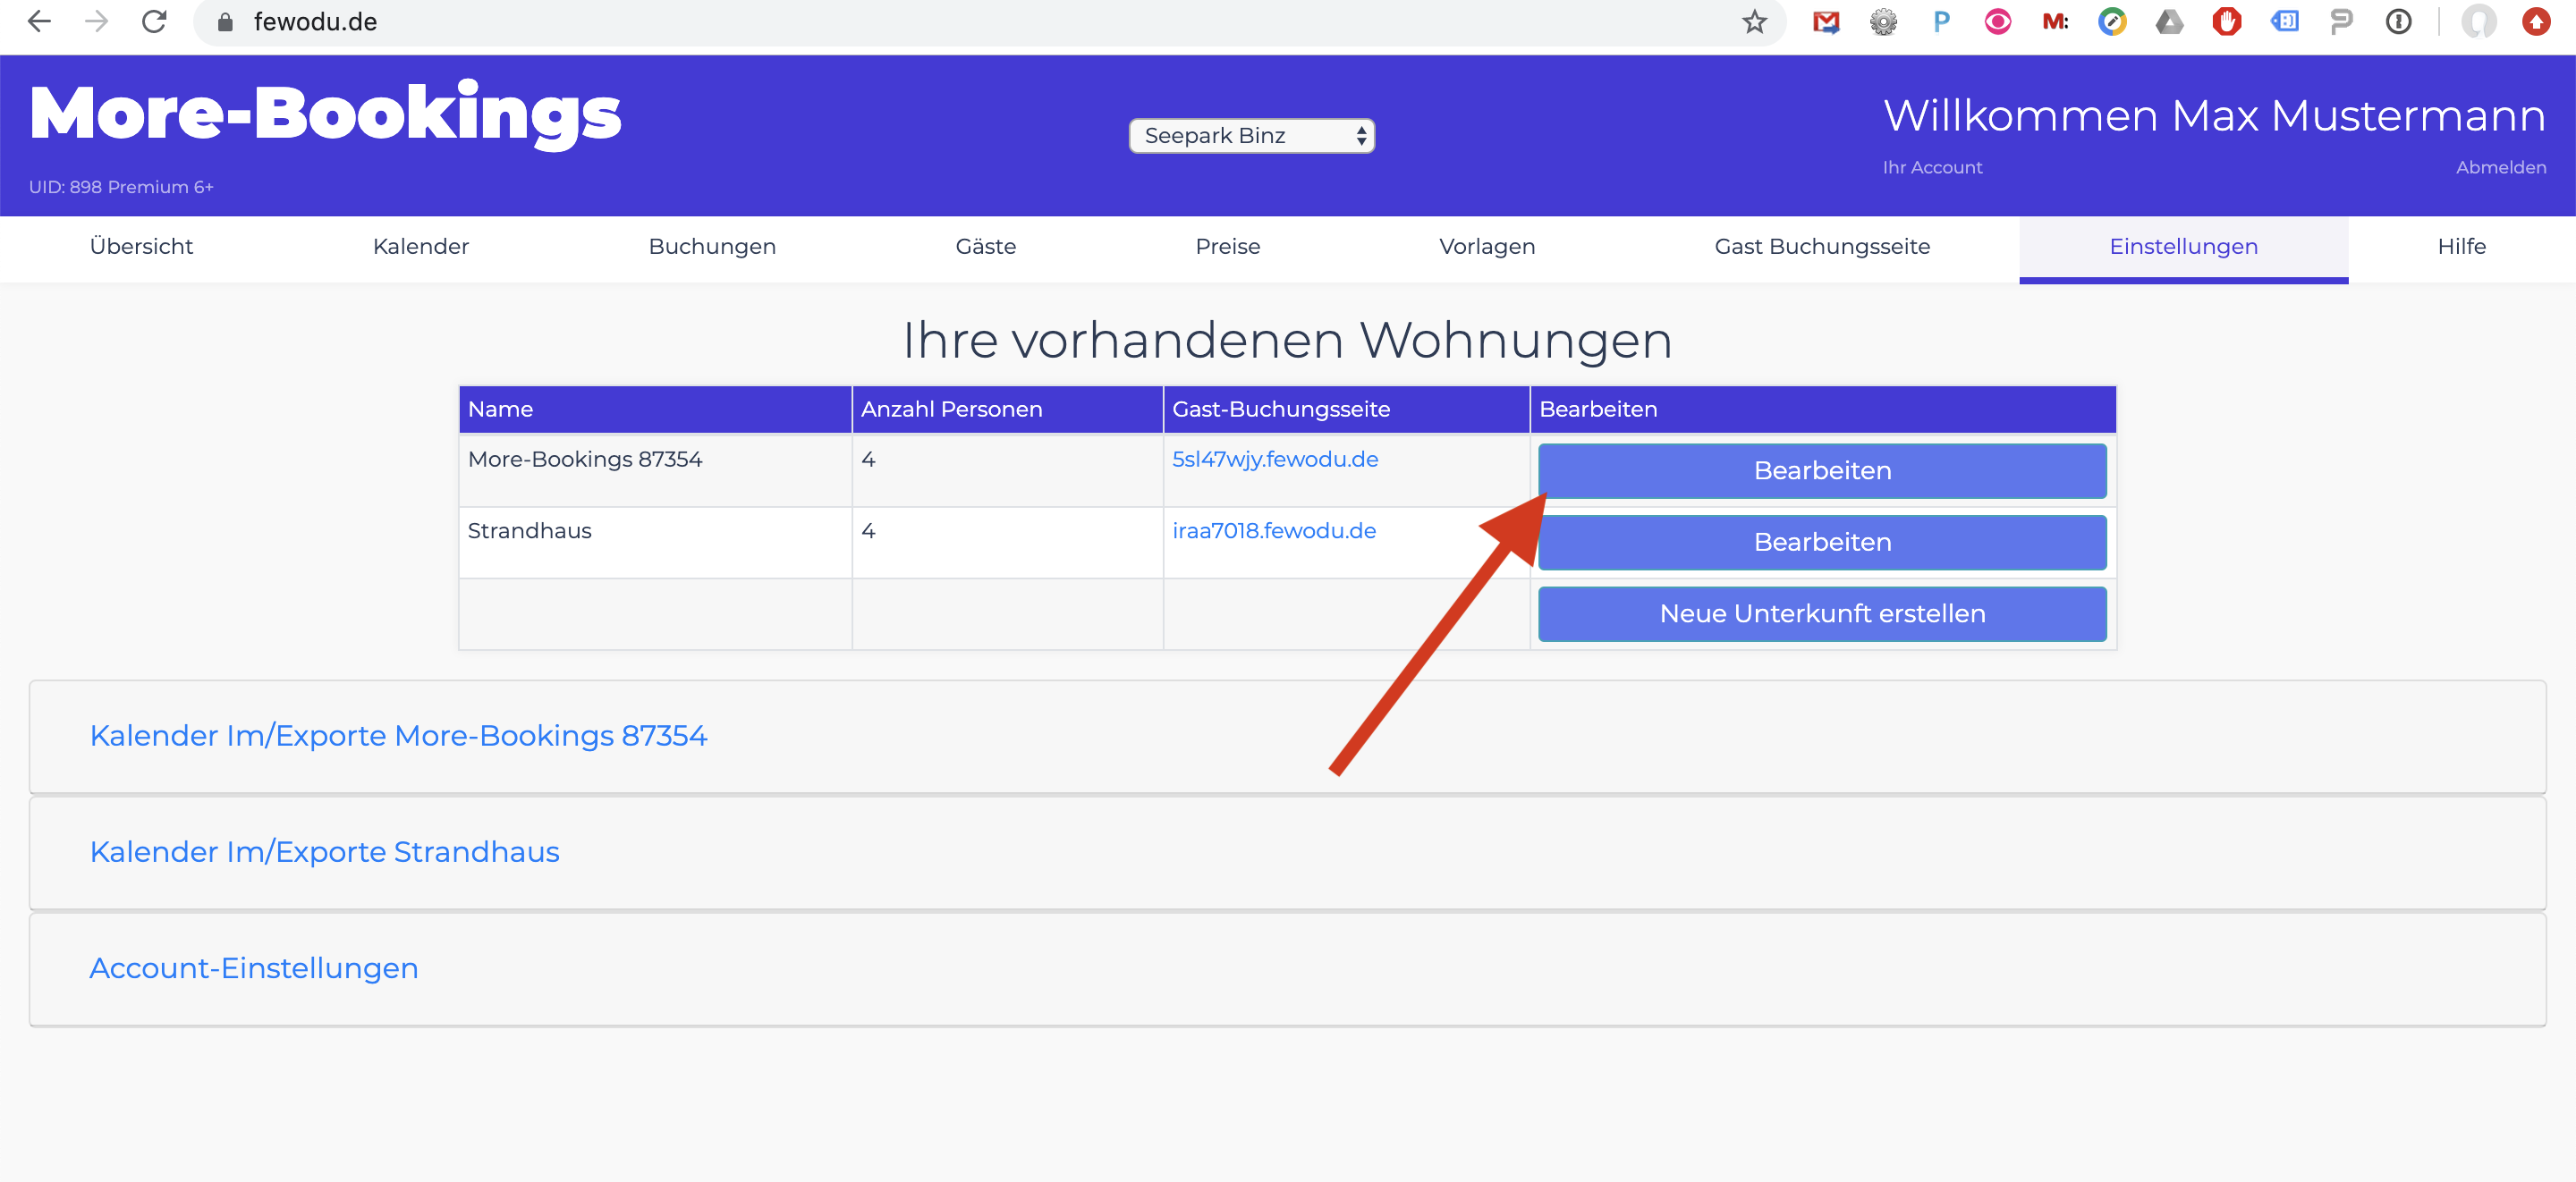Open the 1Password keyhole extension icon

click(2398, 21)
